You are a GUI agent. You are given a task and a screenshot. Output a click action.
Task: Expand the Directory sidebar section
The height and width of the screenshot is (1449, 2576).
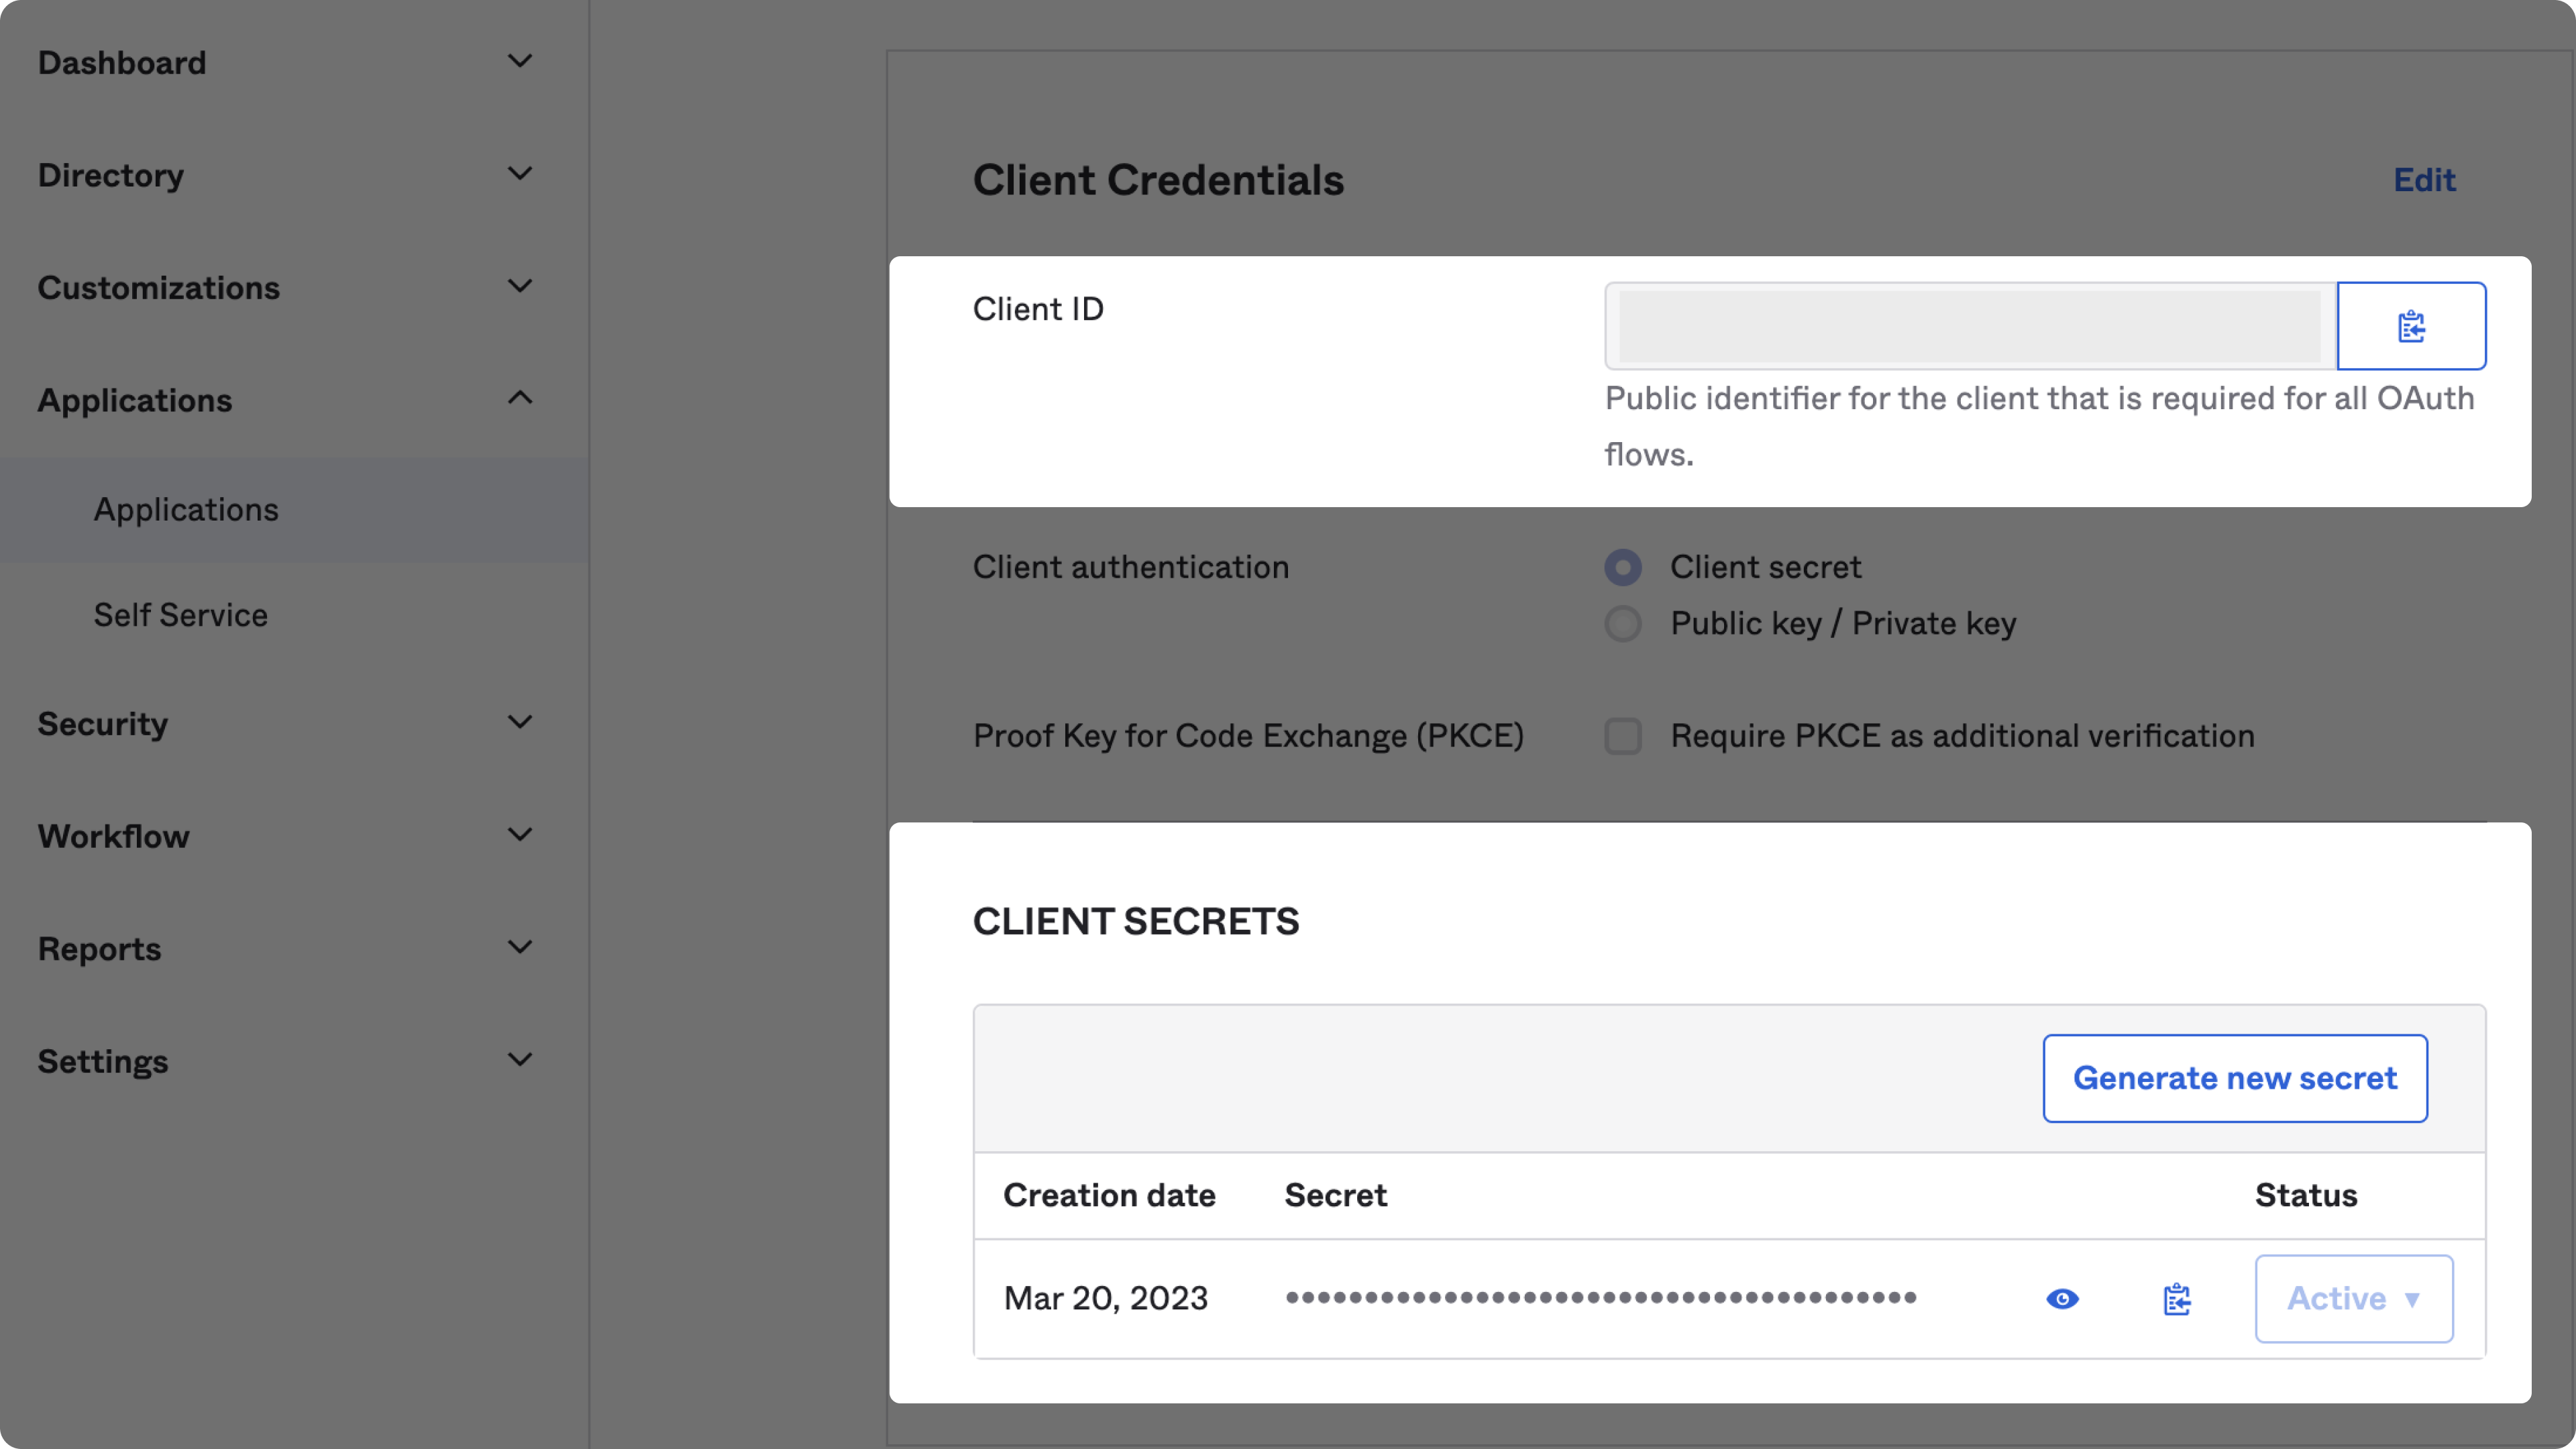click(519, 174)
